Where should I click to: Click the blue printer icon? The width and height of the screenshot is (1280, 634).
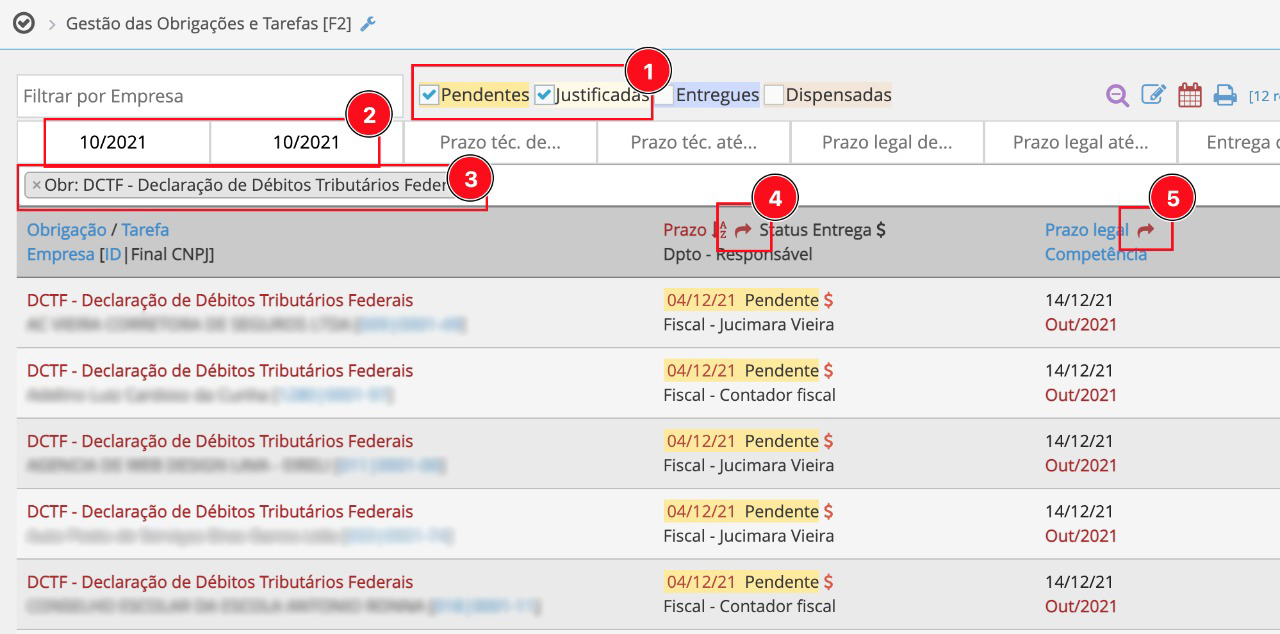click(x=1225, y=96)
